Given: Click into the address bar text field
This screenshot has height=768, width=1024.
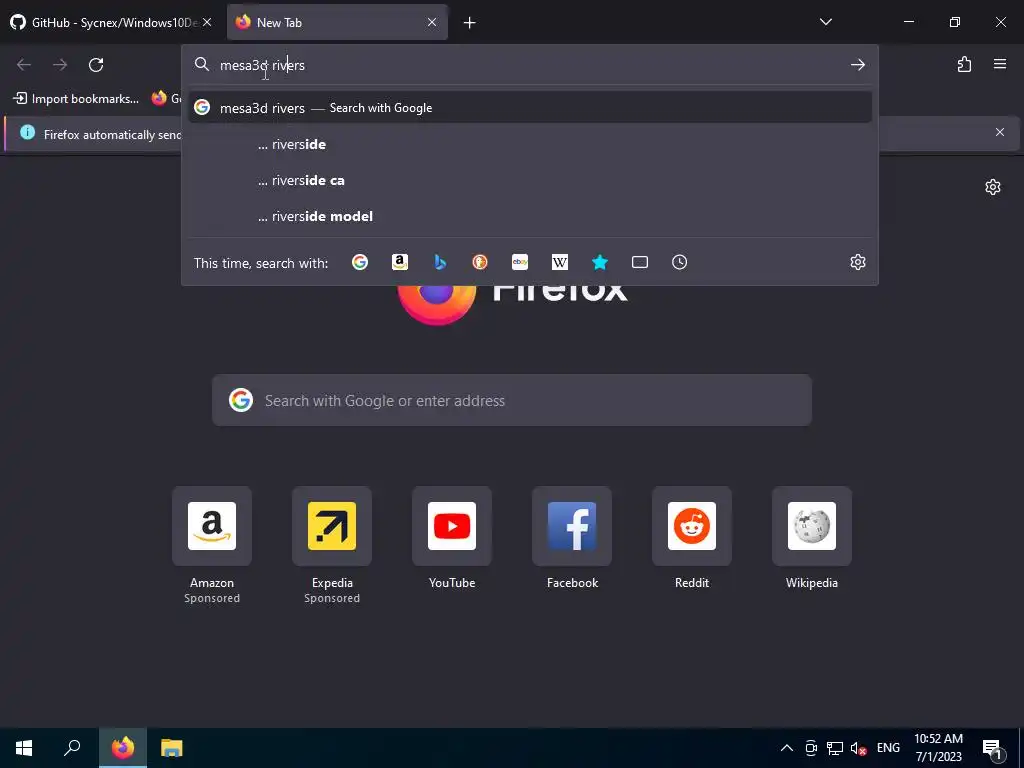Looking at the screenshot, I should click(529, 65).
